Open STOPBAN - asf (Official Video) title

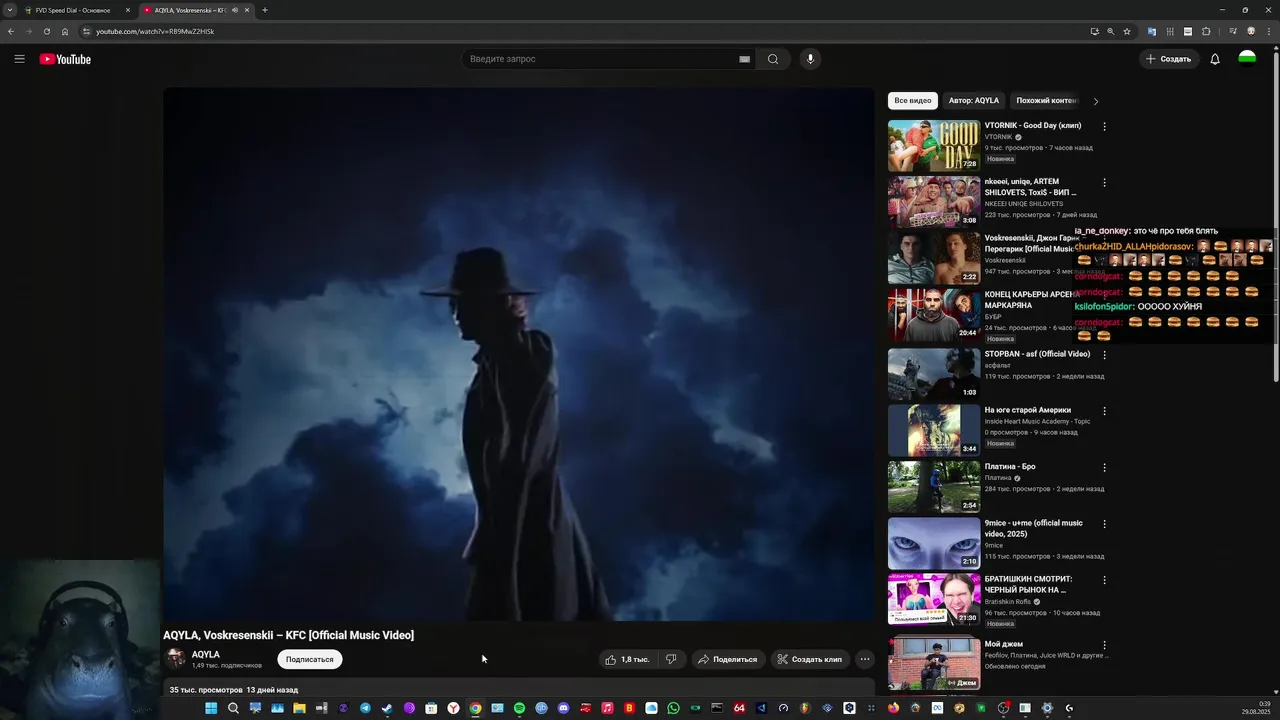1037,354
